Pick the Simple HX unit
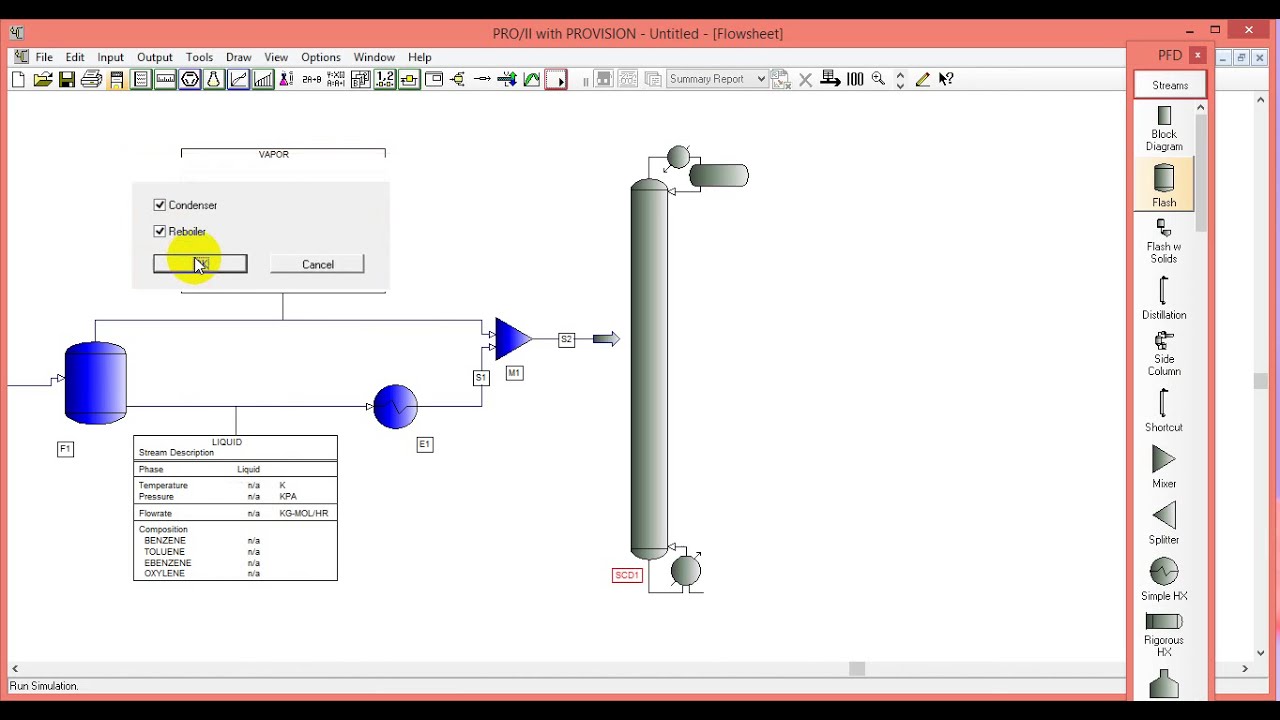This screenshot has width=1280, height=720. (x=1164, y=579)
